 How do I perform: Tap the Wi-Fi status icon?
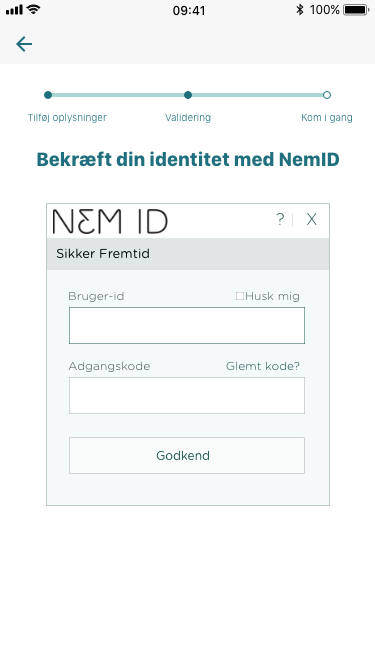click(x=34, y=9)
